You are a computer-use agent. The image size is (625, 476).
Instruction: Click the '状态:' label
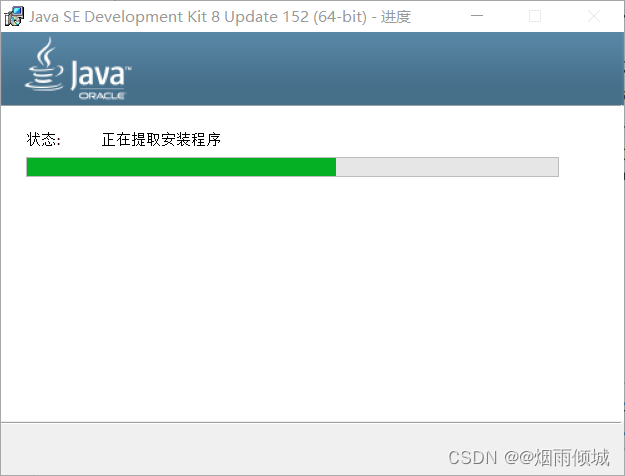tap(43, 140)
